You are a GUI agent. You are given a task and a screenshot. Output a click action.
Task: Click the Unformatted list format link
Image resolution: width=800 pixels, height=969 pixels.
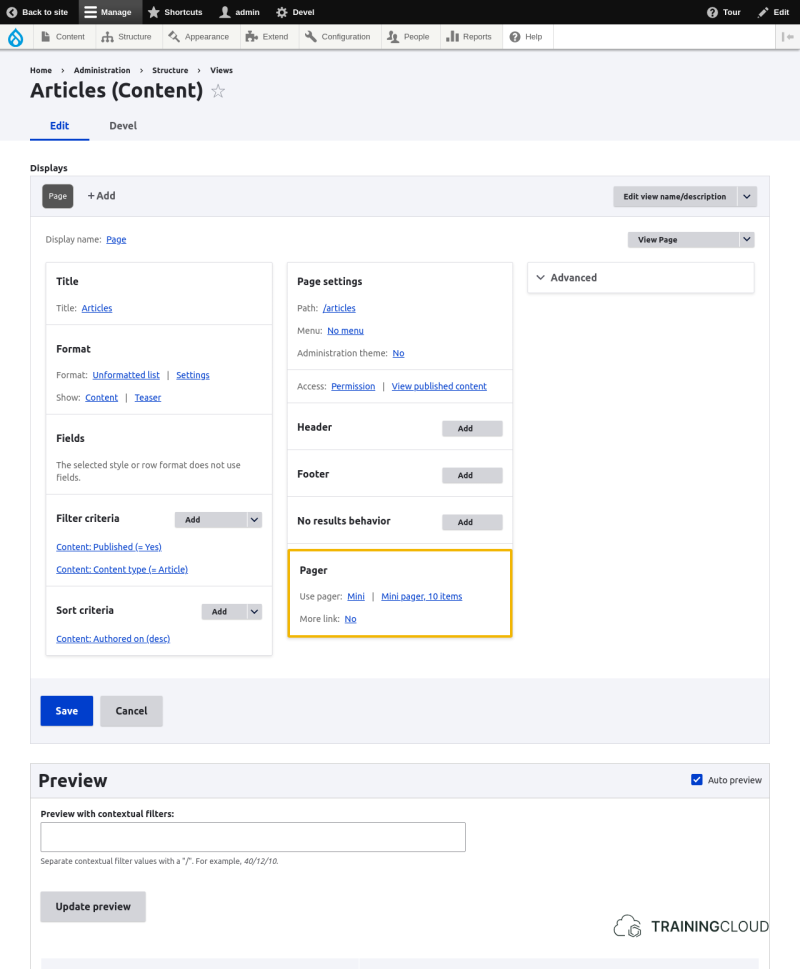pos(126,375)
